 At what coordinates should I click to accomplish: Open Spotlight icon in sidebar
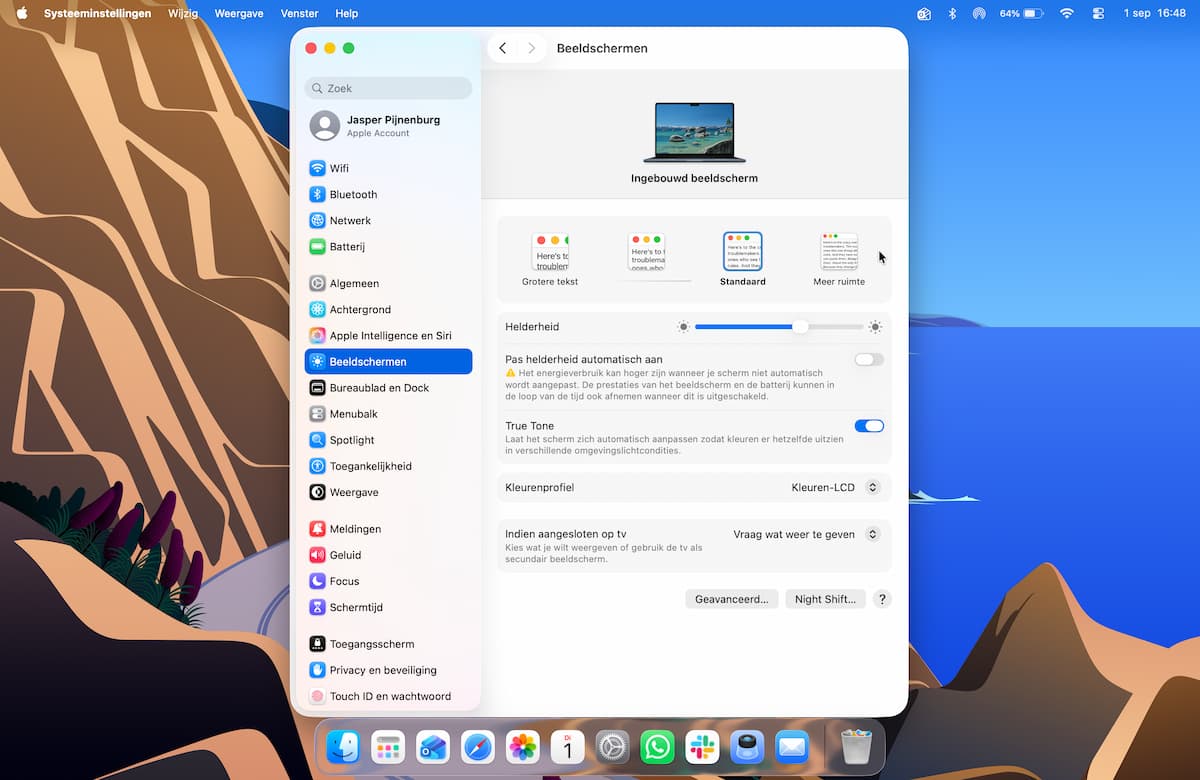coord(317,439)
